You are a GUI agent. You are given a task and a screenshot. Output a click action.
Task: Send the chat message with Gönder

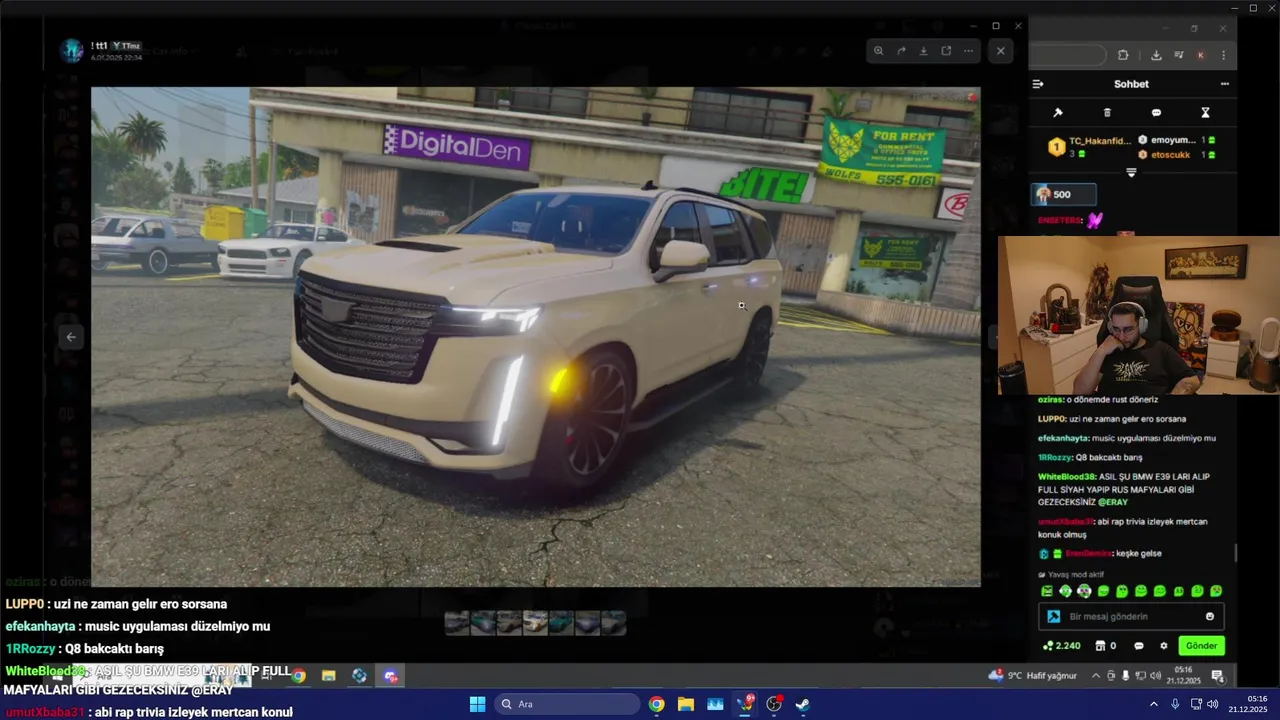tap(1201, 646)
